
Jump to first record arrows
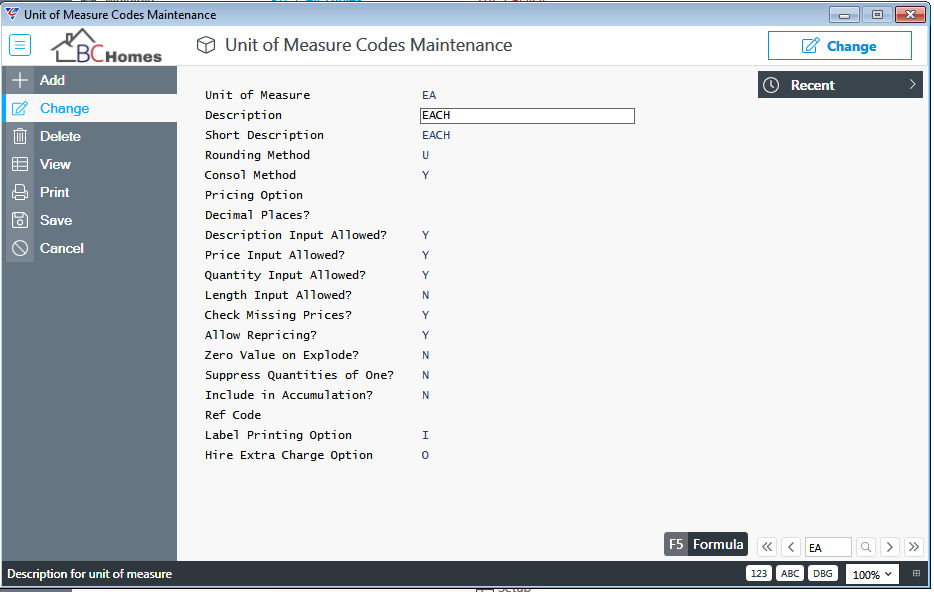pos(767,547)
